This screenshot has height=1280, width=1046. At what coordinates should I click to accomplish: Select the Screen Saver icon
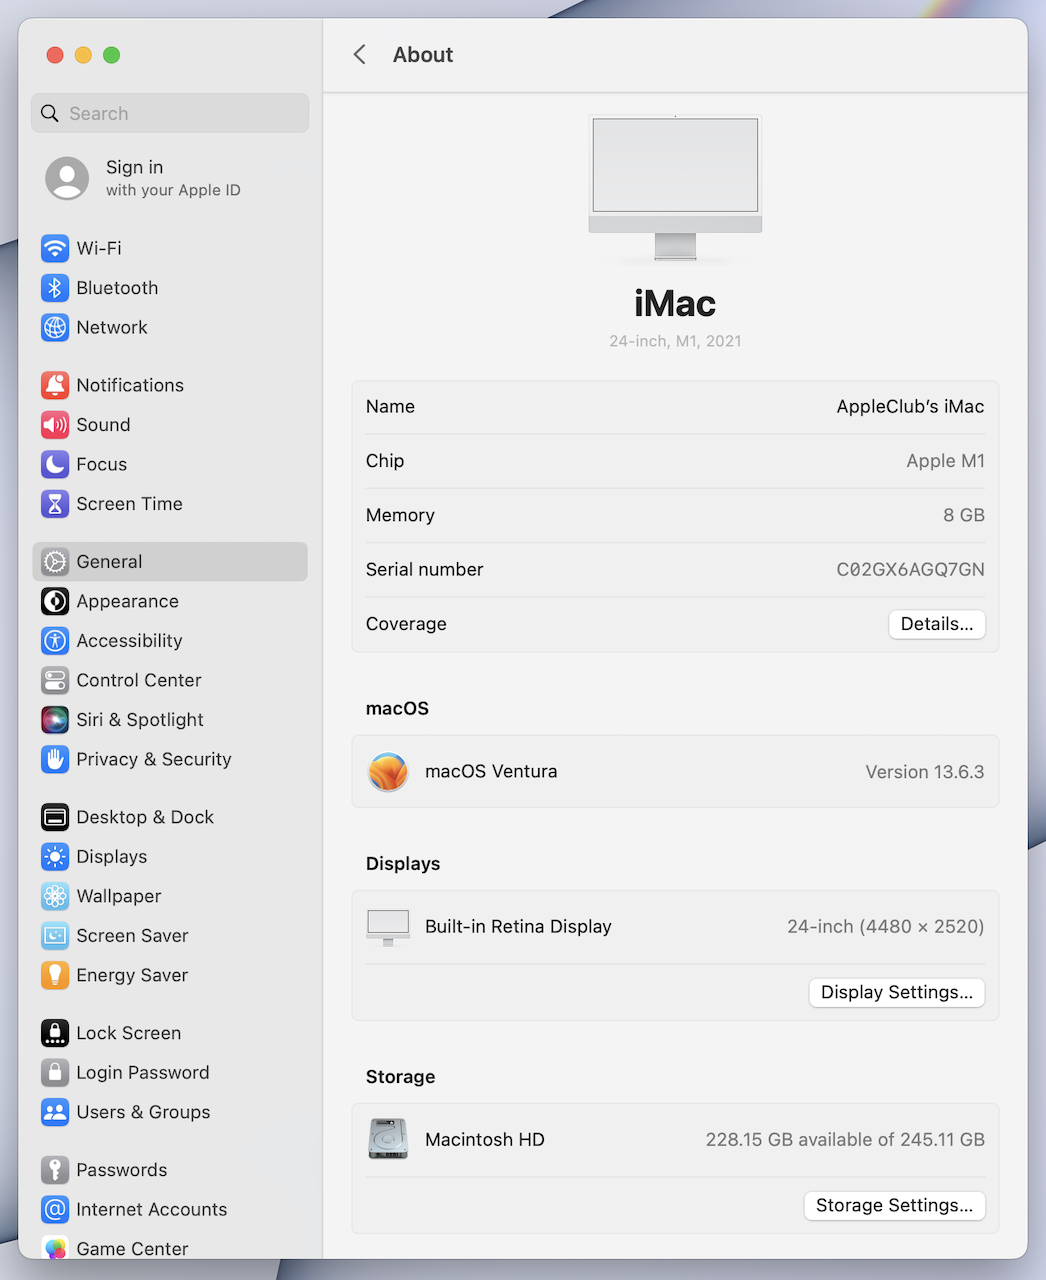coord(55,936)
